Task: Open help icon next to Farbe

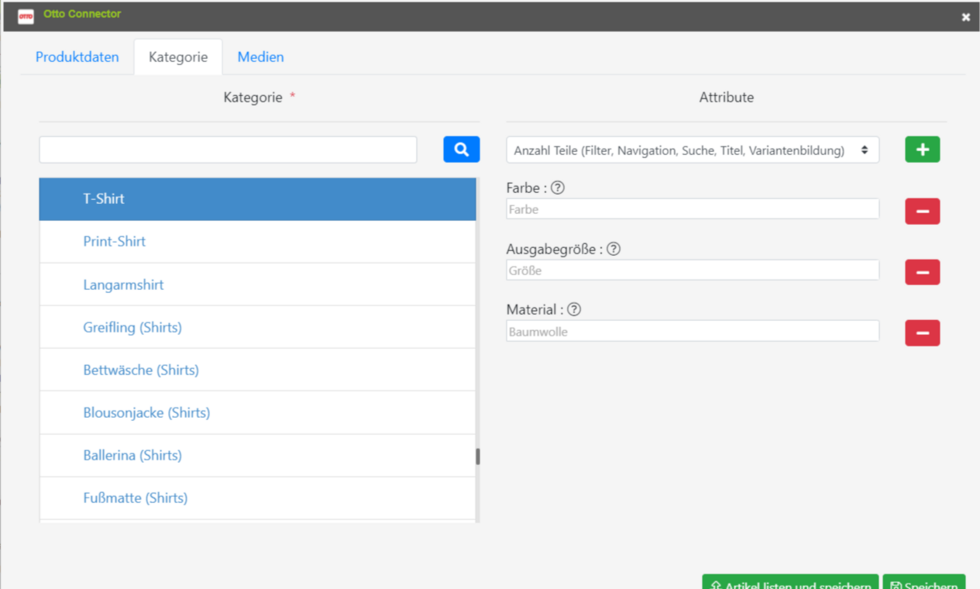Action: [558, 188]
